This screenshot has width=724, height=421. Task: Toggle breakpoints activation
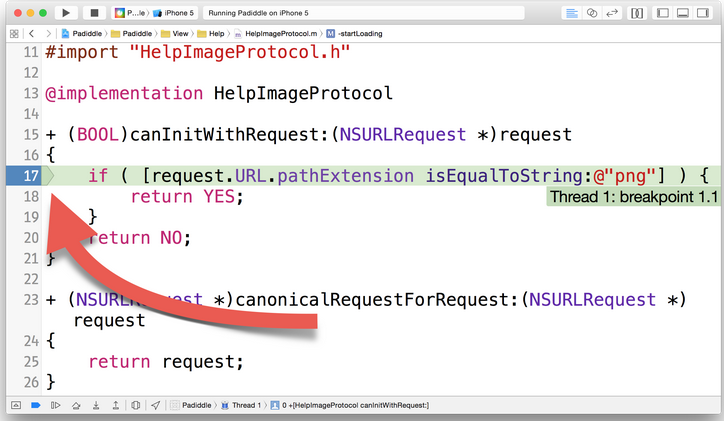pyautogui.click(x=36, y=405)
